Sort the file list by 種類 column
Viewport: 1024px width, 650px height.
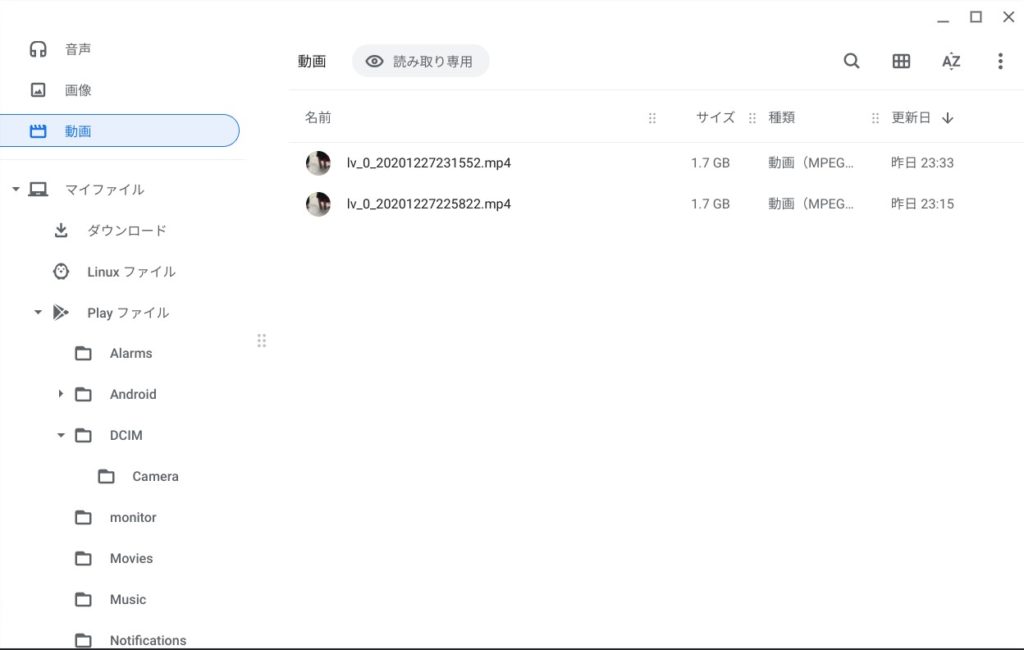point(782,118)
